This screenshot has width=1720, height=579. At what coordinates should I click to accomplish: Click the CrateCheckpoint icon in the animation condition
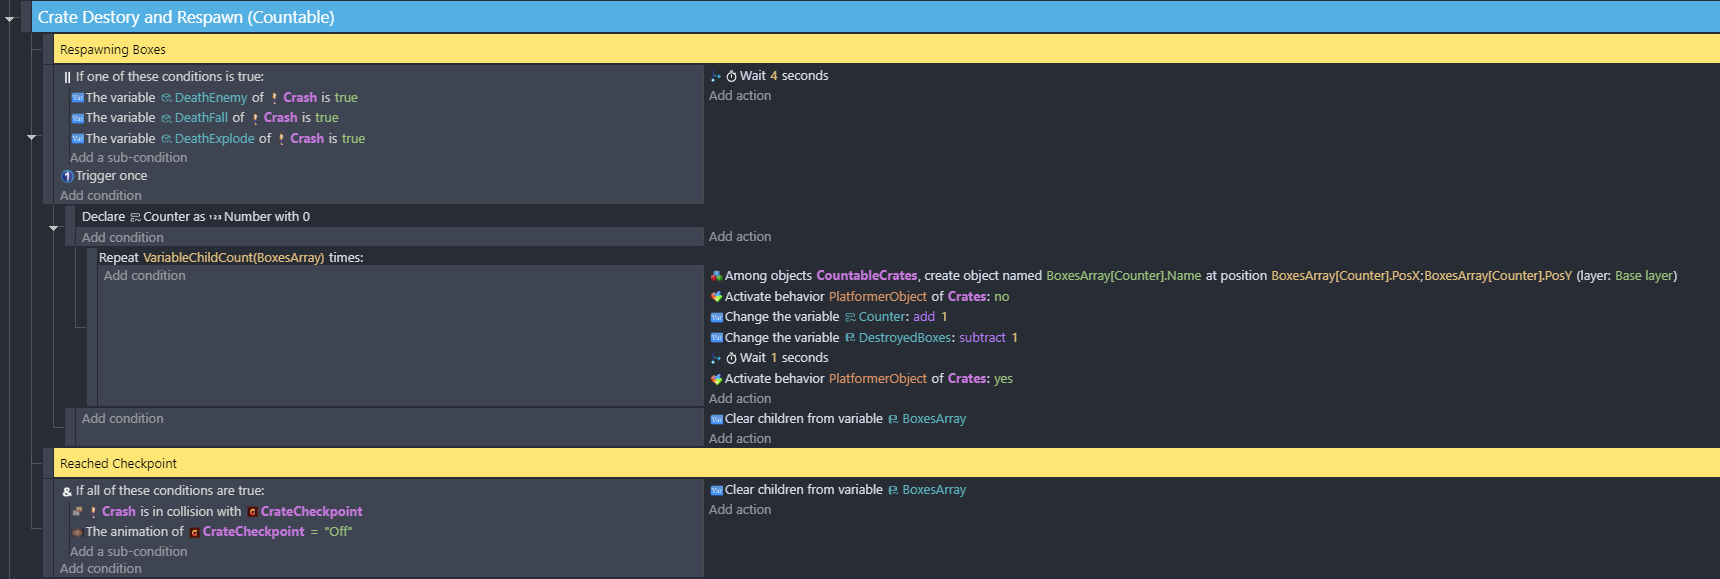point(194,532)
